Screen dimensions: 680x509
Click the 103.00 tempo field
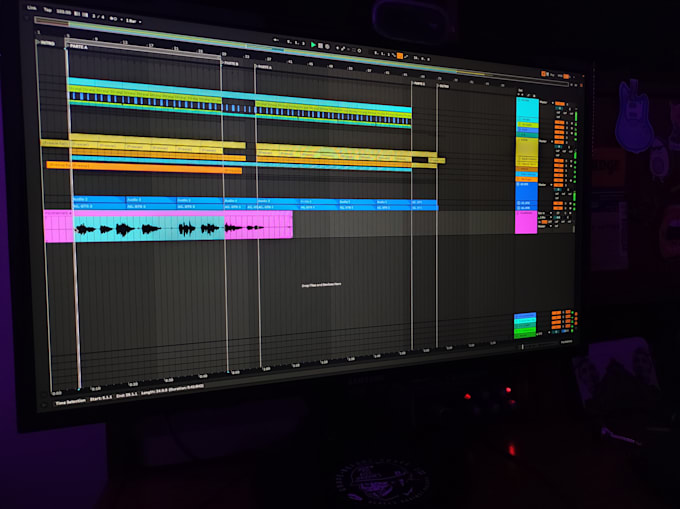64,12
